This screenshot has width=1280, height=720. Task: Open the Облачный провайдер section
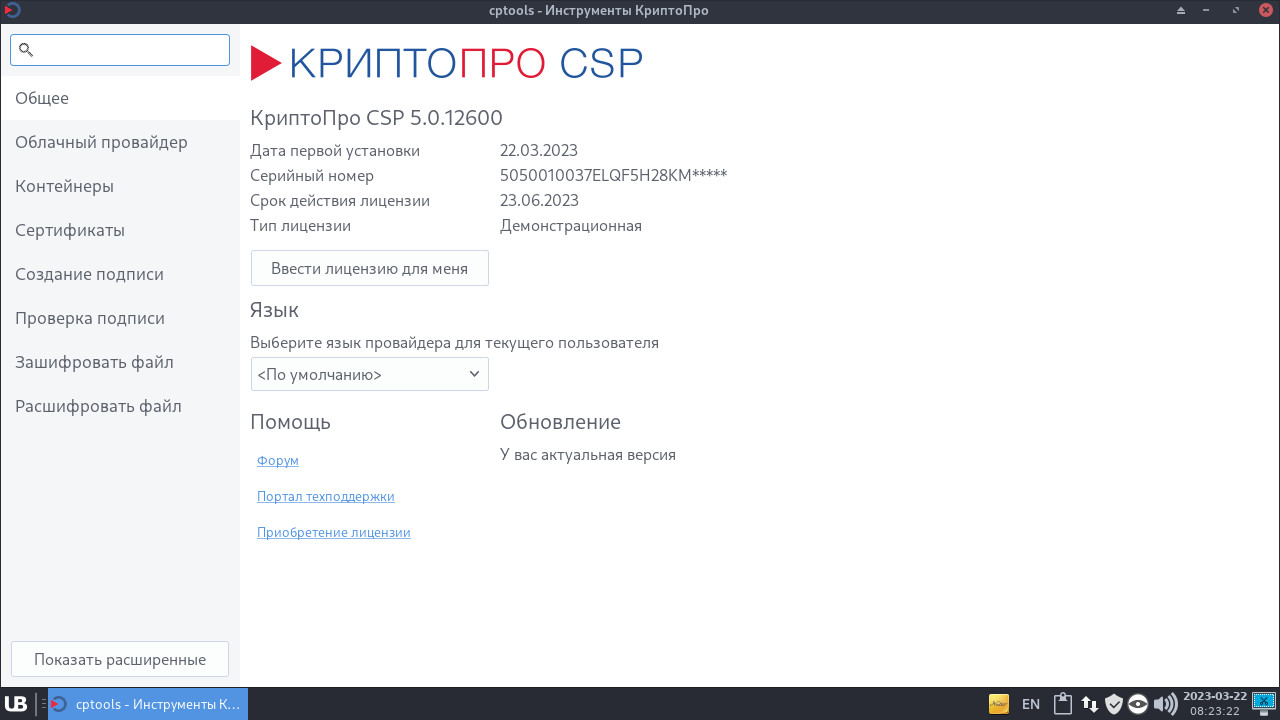tap(120, 142)
